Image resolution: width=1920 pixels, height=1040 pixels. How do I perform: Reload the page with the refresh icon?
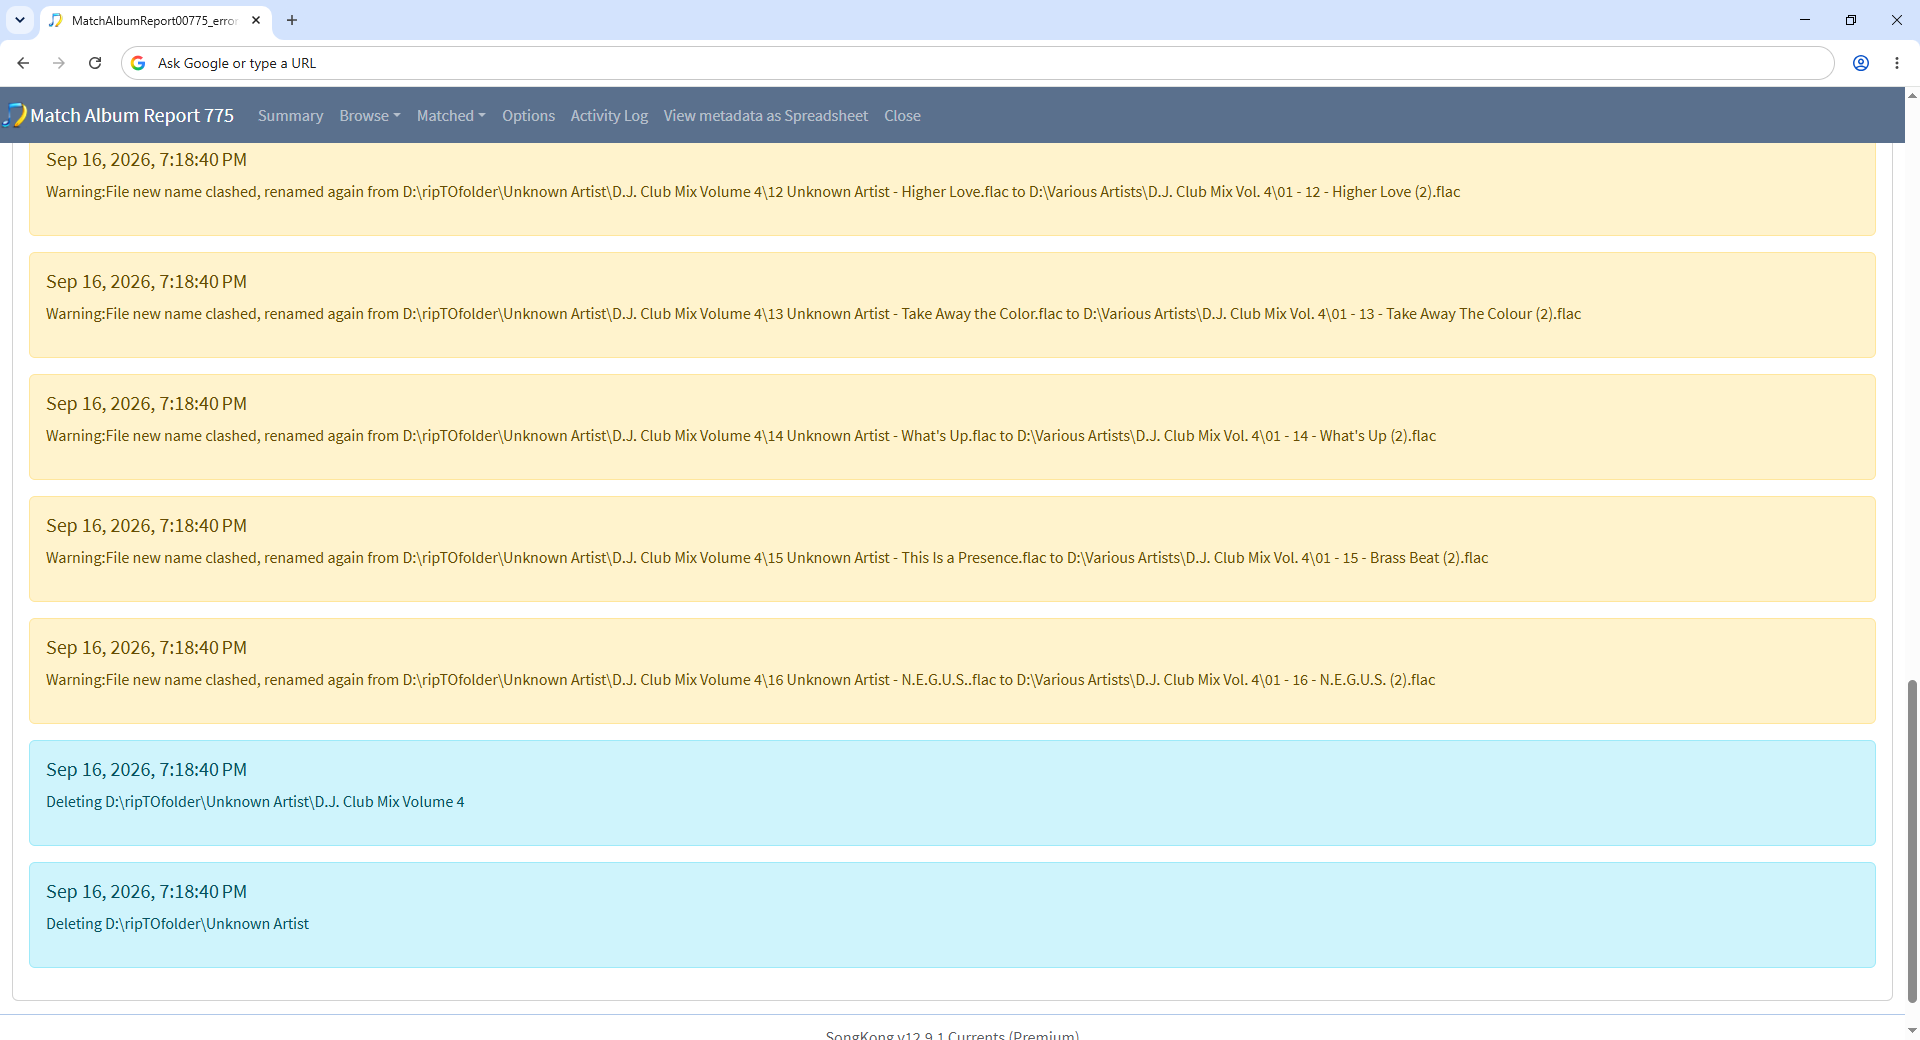(95, 63)
